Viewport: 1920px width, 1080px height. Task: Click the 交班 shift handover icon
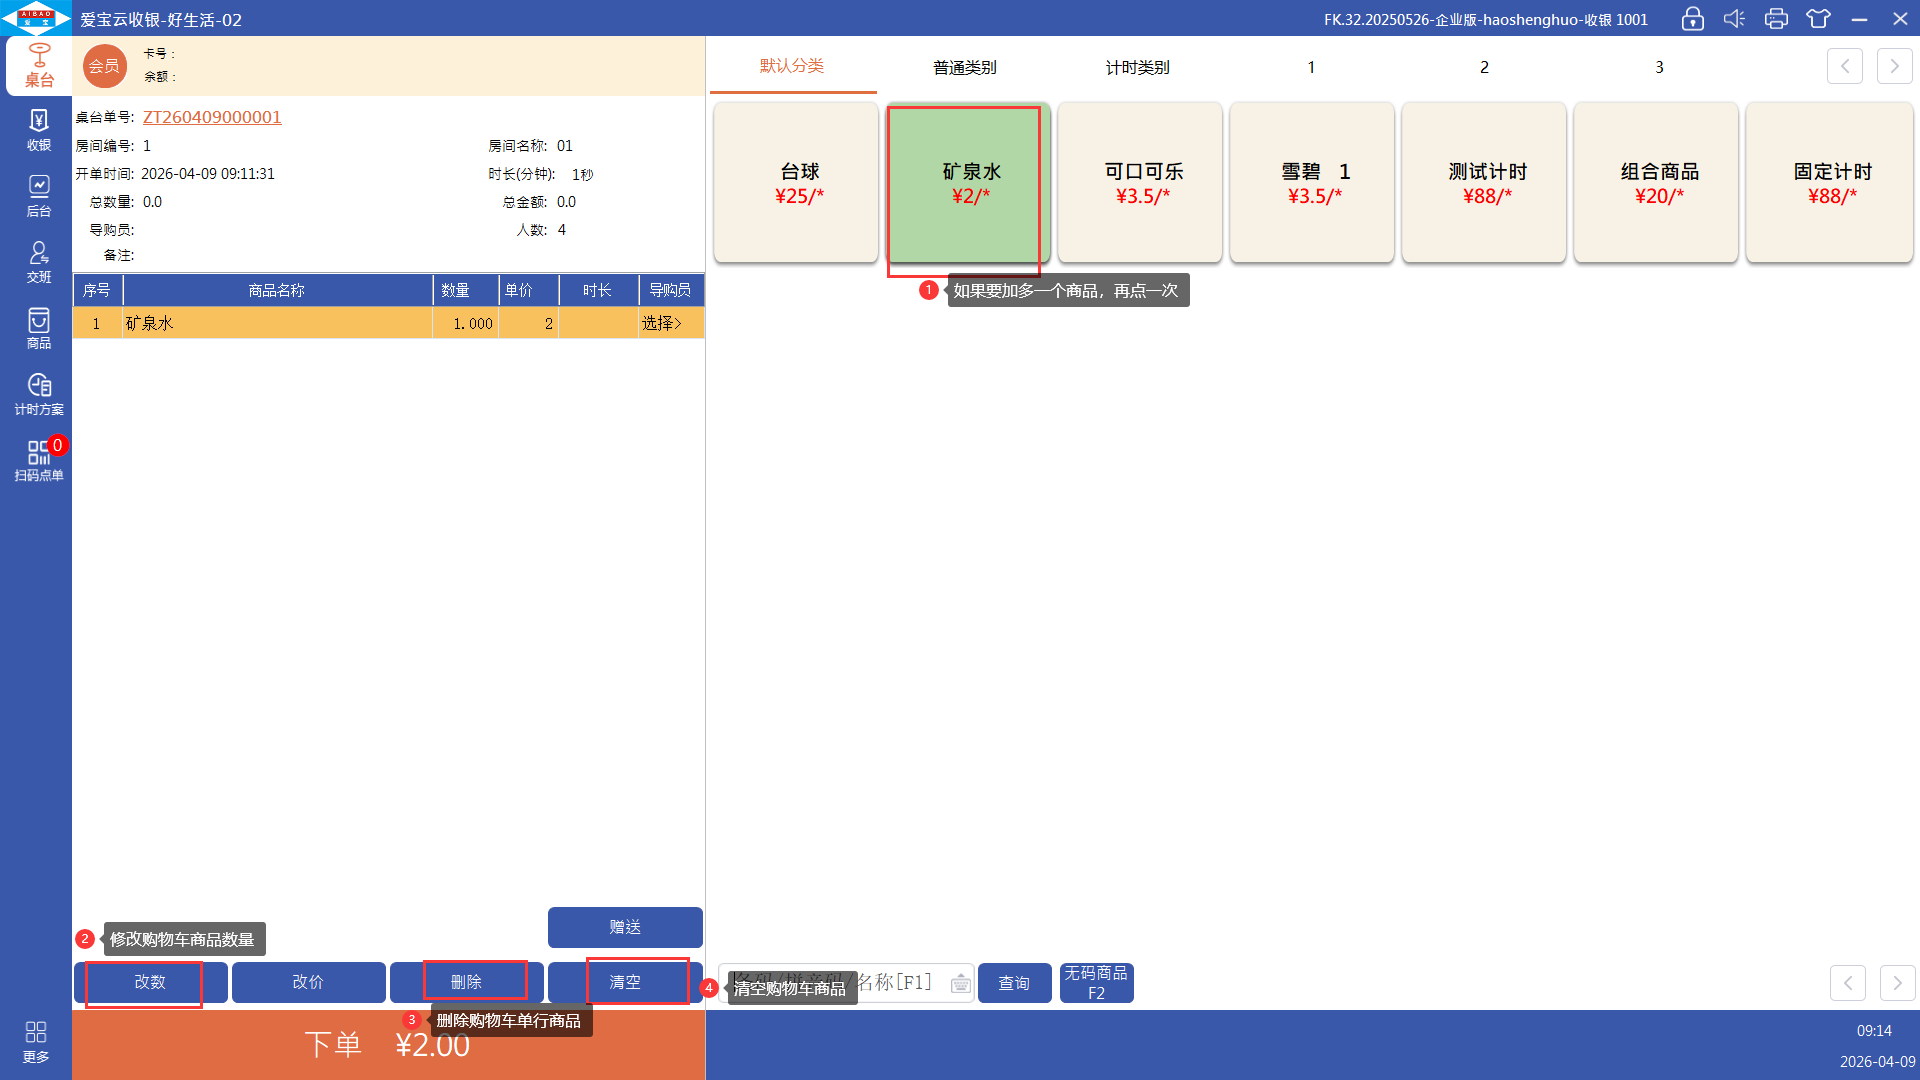coord(38,262)
